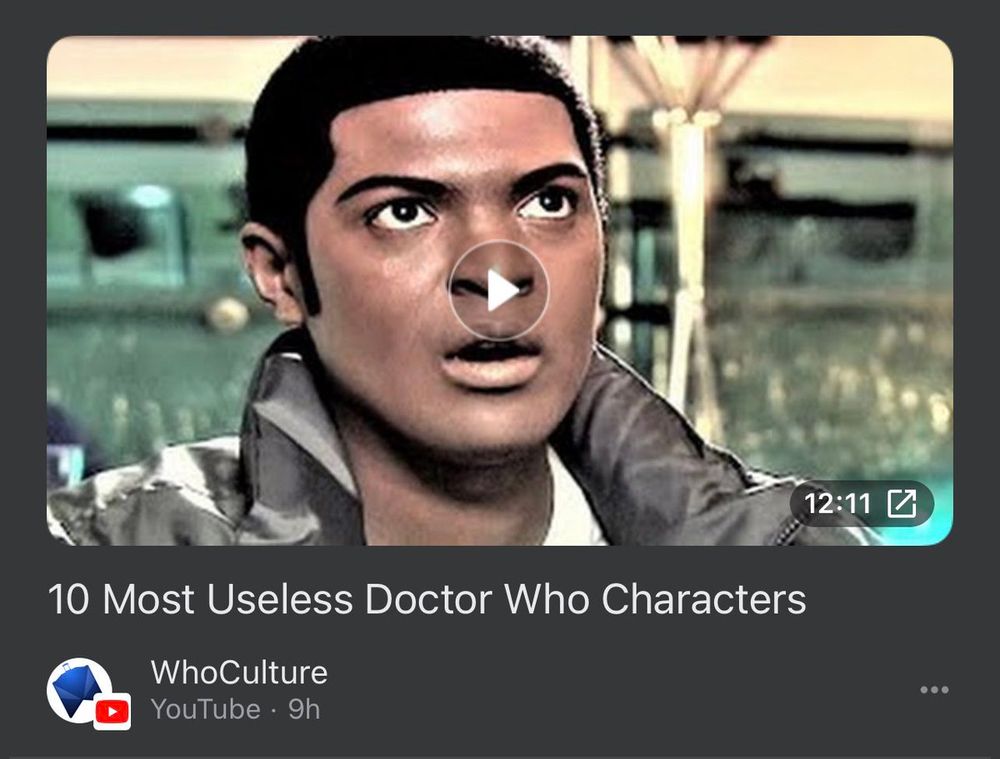Tap the WhoCulture channel avatar
The height and width of the screenshot is (759, 1000).
(x=80, y=691)
